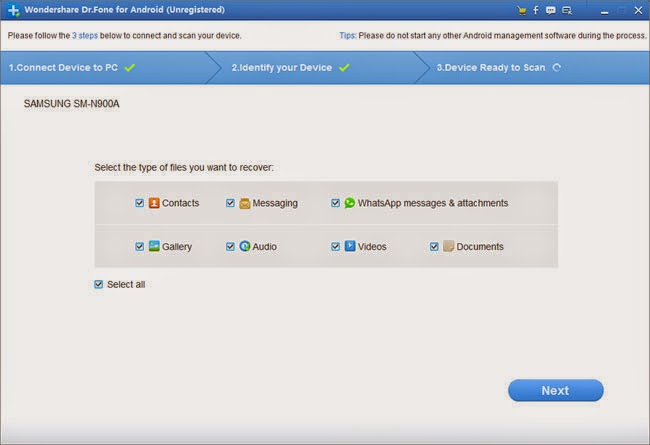Click the Messaging label

point(275,203)
